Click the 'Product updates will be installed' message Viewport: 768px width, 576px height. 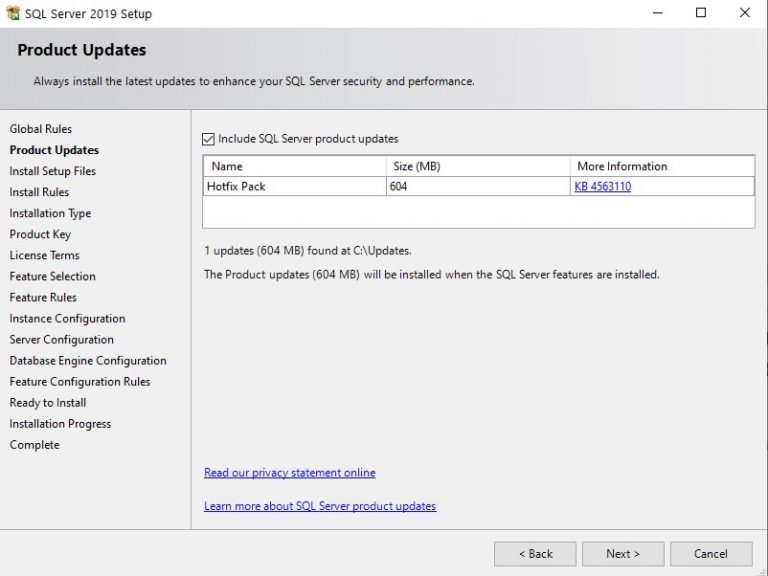pyautogui.click(x=432, y=274)
